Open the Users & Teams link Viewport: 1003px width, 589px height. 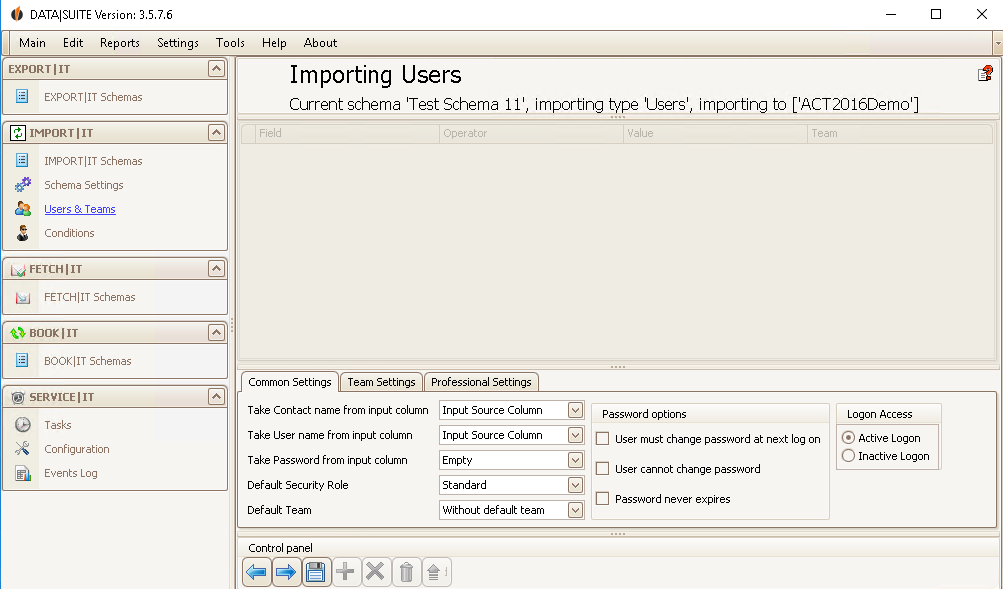80,209
